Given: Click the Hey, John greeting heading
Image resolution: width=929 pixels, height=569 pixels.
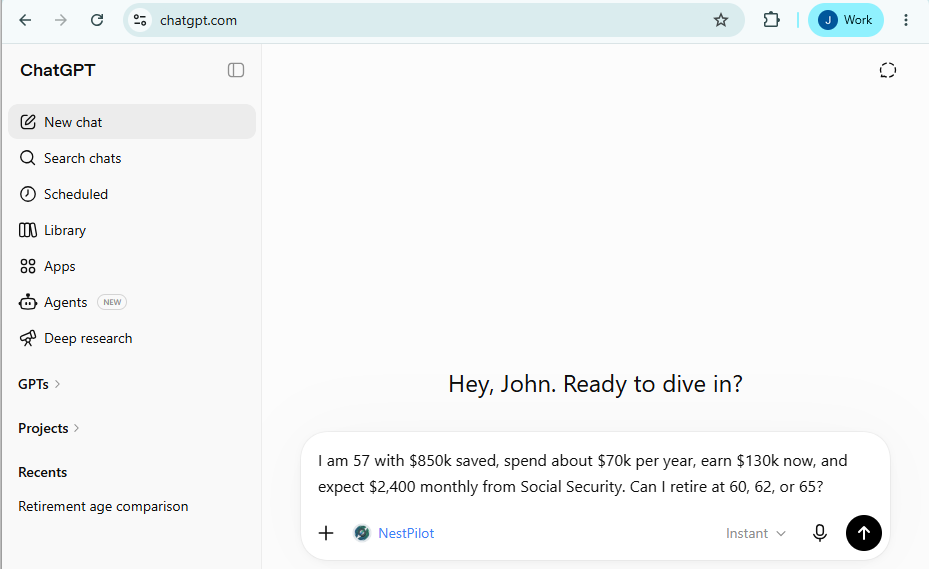Looking at the screenshot, I should (595, 384).
